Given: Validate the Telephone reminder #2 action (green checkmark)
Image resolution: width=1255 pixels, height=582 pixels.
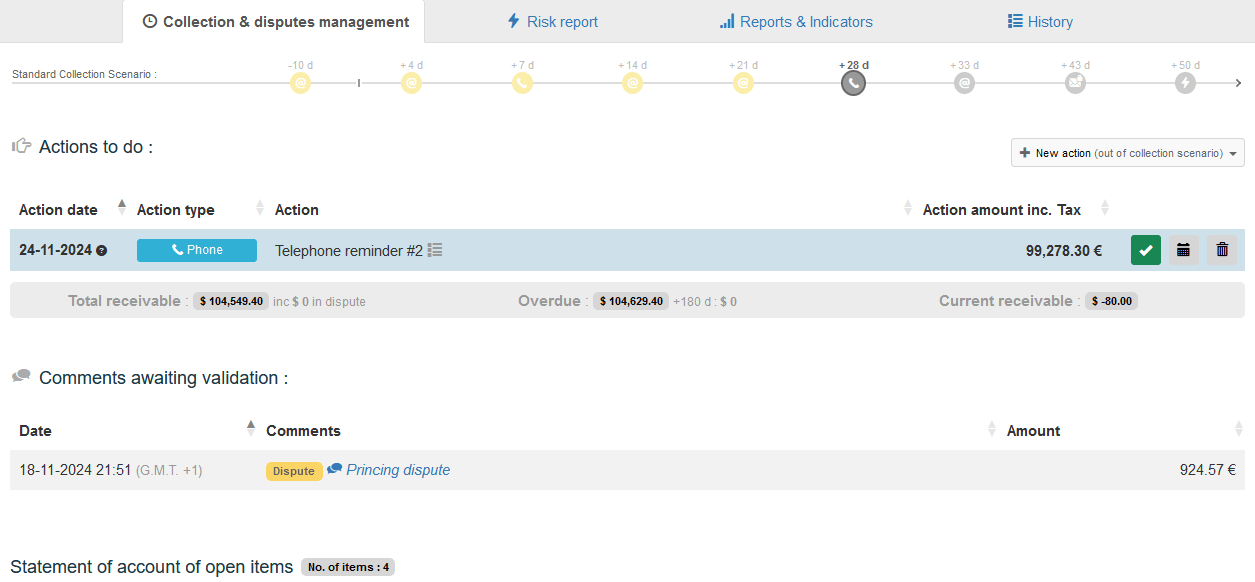Looking at the screenshot, I should pyautogui.click(x=1145, y=250).
